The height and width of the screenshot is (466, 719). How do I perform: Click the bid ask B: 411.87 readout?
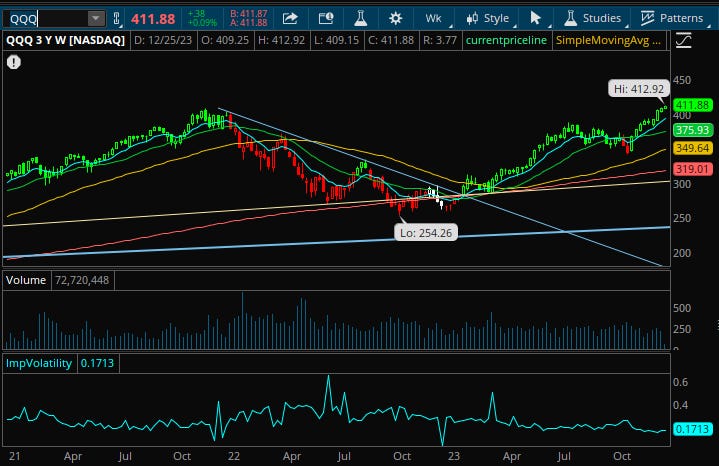tap(249, 18)
